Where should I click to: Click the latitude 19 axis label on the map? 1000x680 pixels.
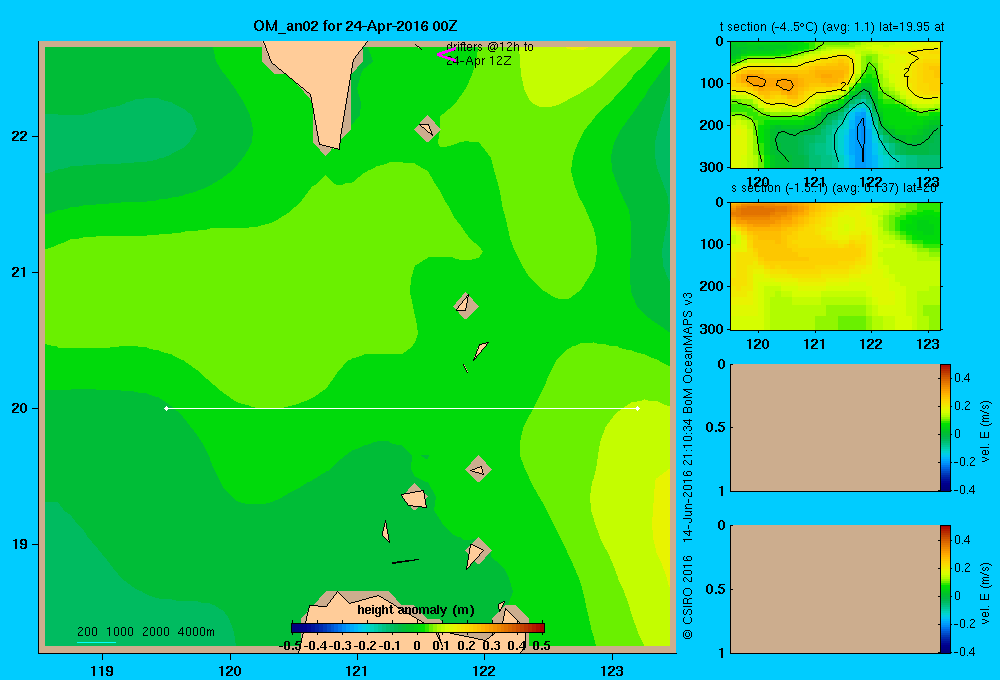[19, 544]
